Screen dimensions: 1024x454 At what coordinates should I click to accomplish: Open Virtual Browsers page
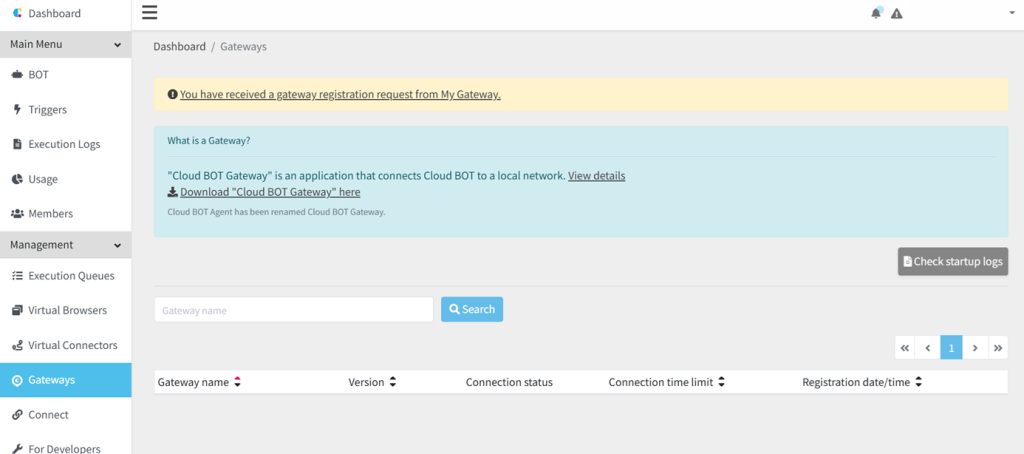[65, 310]
